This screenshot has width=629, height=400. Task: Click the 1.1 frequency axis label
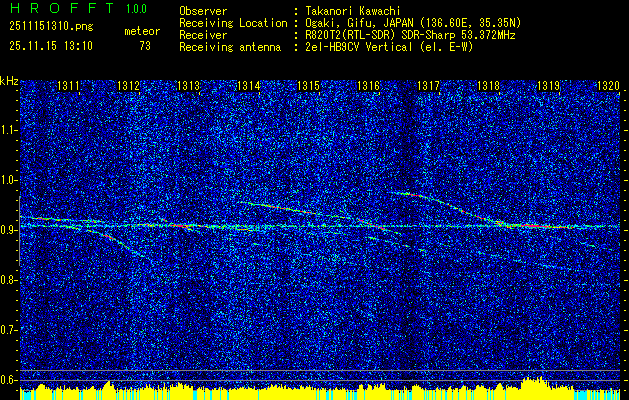click(9, 130)
